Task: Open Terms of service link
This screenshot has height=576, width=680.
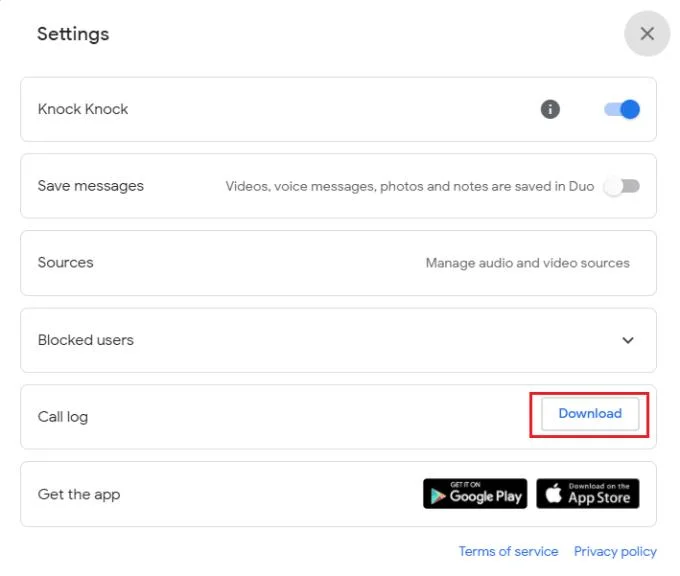Action: coord(508,551)
